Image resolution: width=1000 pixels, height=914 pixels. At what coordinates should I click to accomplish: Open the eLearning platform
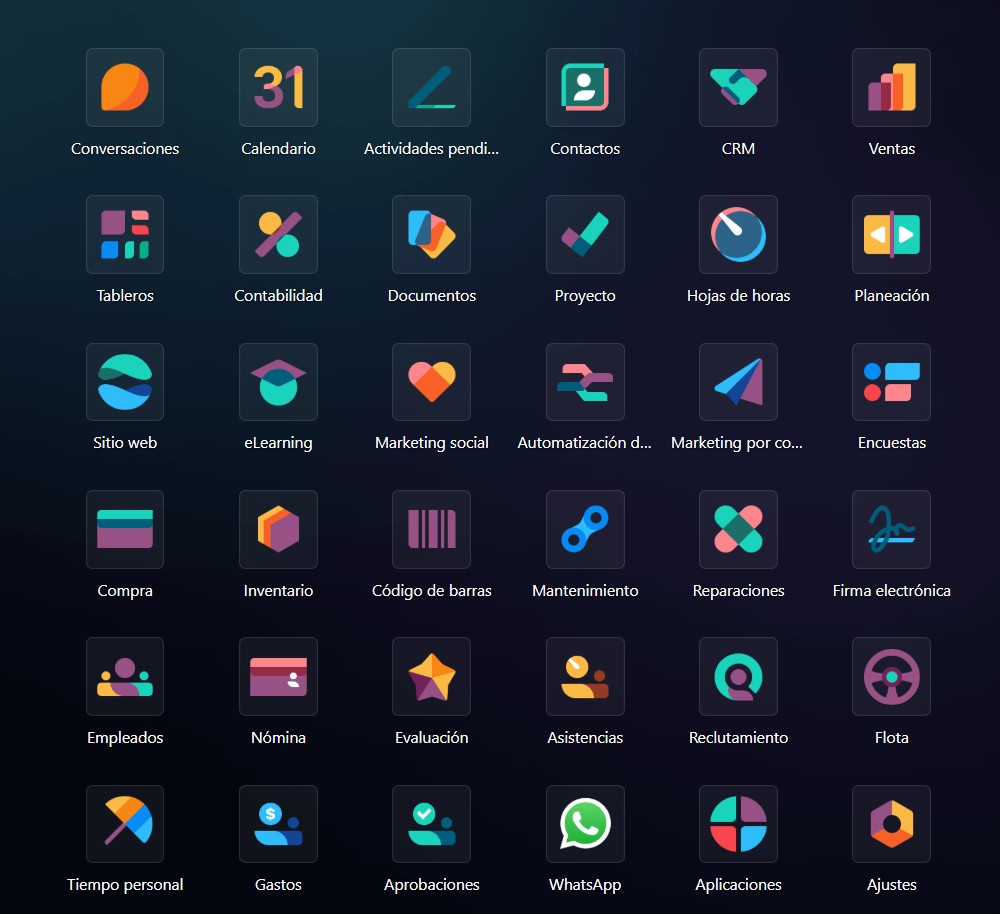(278, 382)
